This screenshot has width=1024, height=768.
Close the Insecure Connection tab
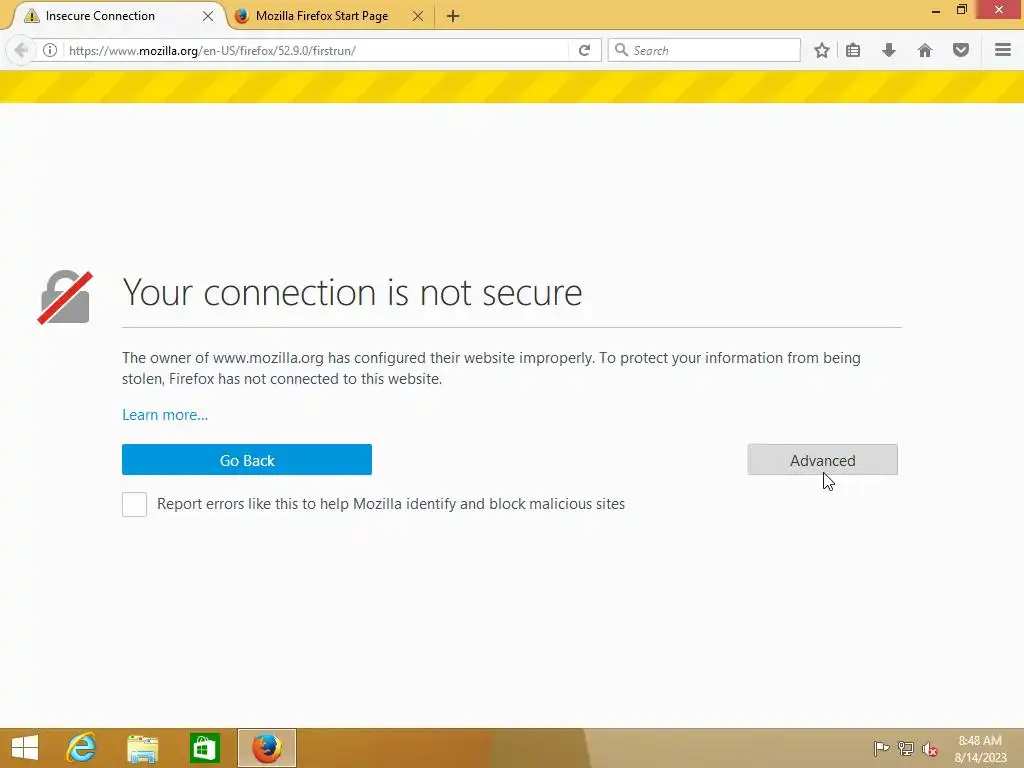point(208,16)
